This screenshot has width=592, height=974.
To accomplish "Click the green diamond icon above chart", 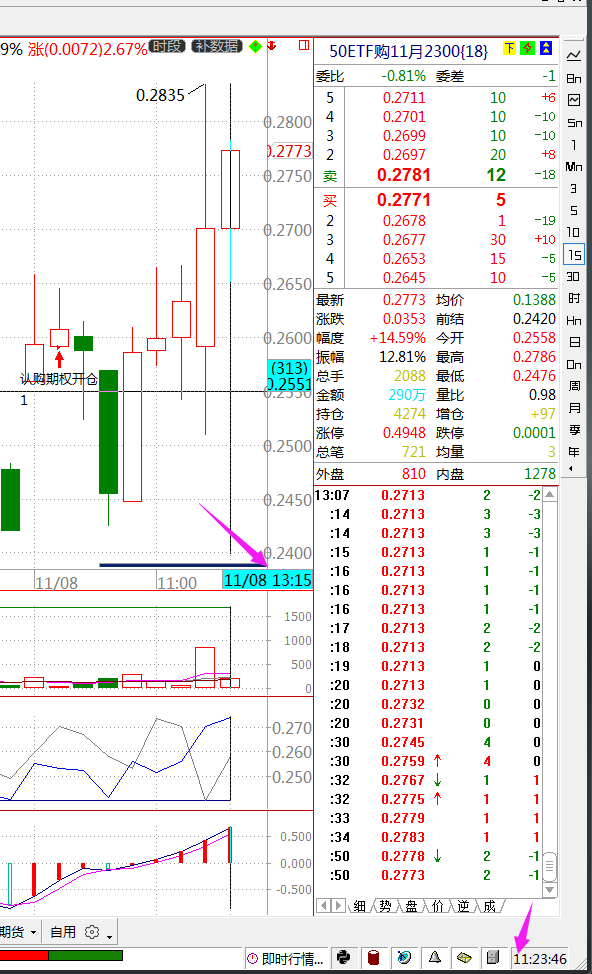I will pyautogui.click(x=255, y=47).
